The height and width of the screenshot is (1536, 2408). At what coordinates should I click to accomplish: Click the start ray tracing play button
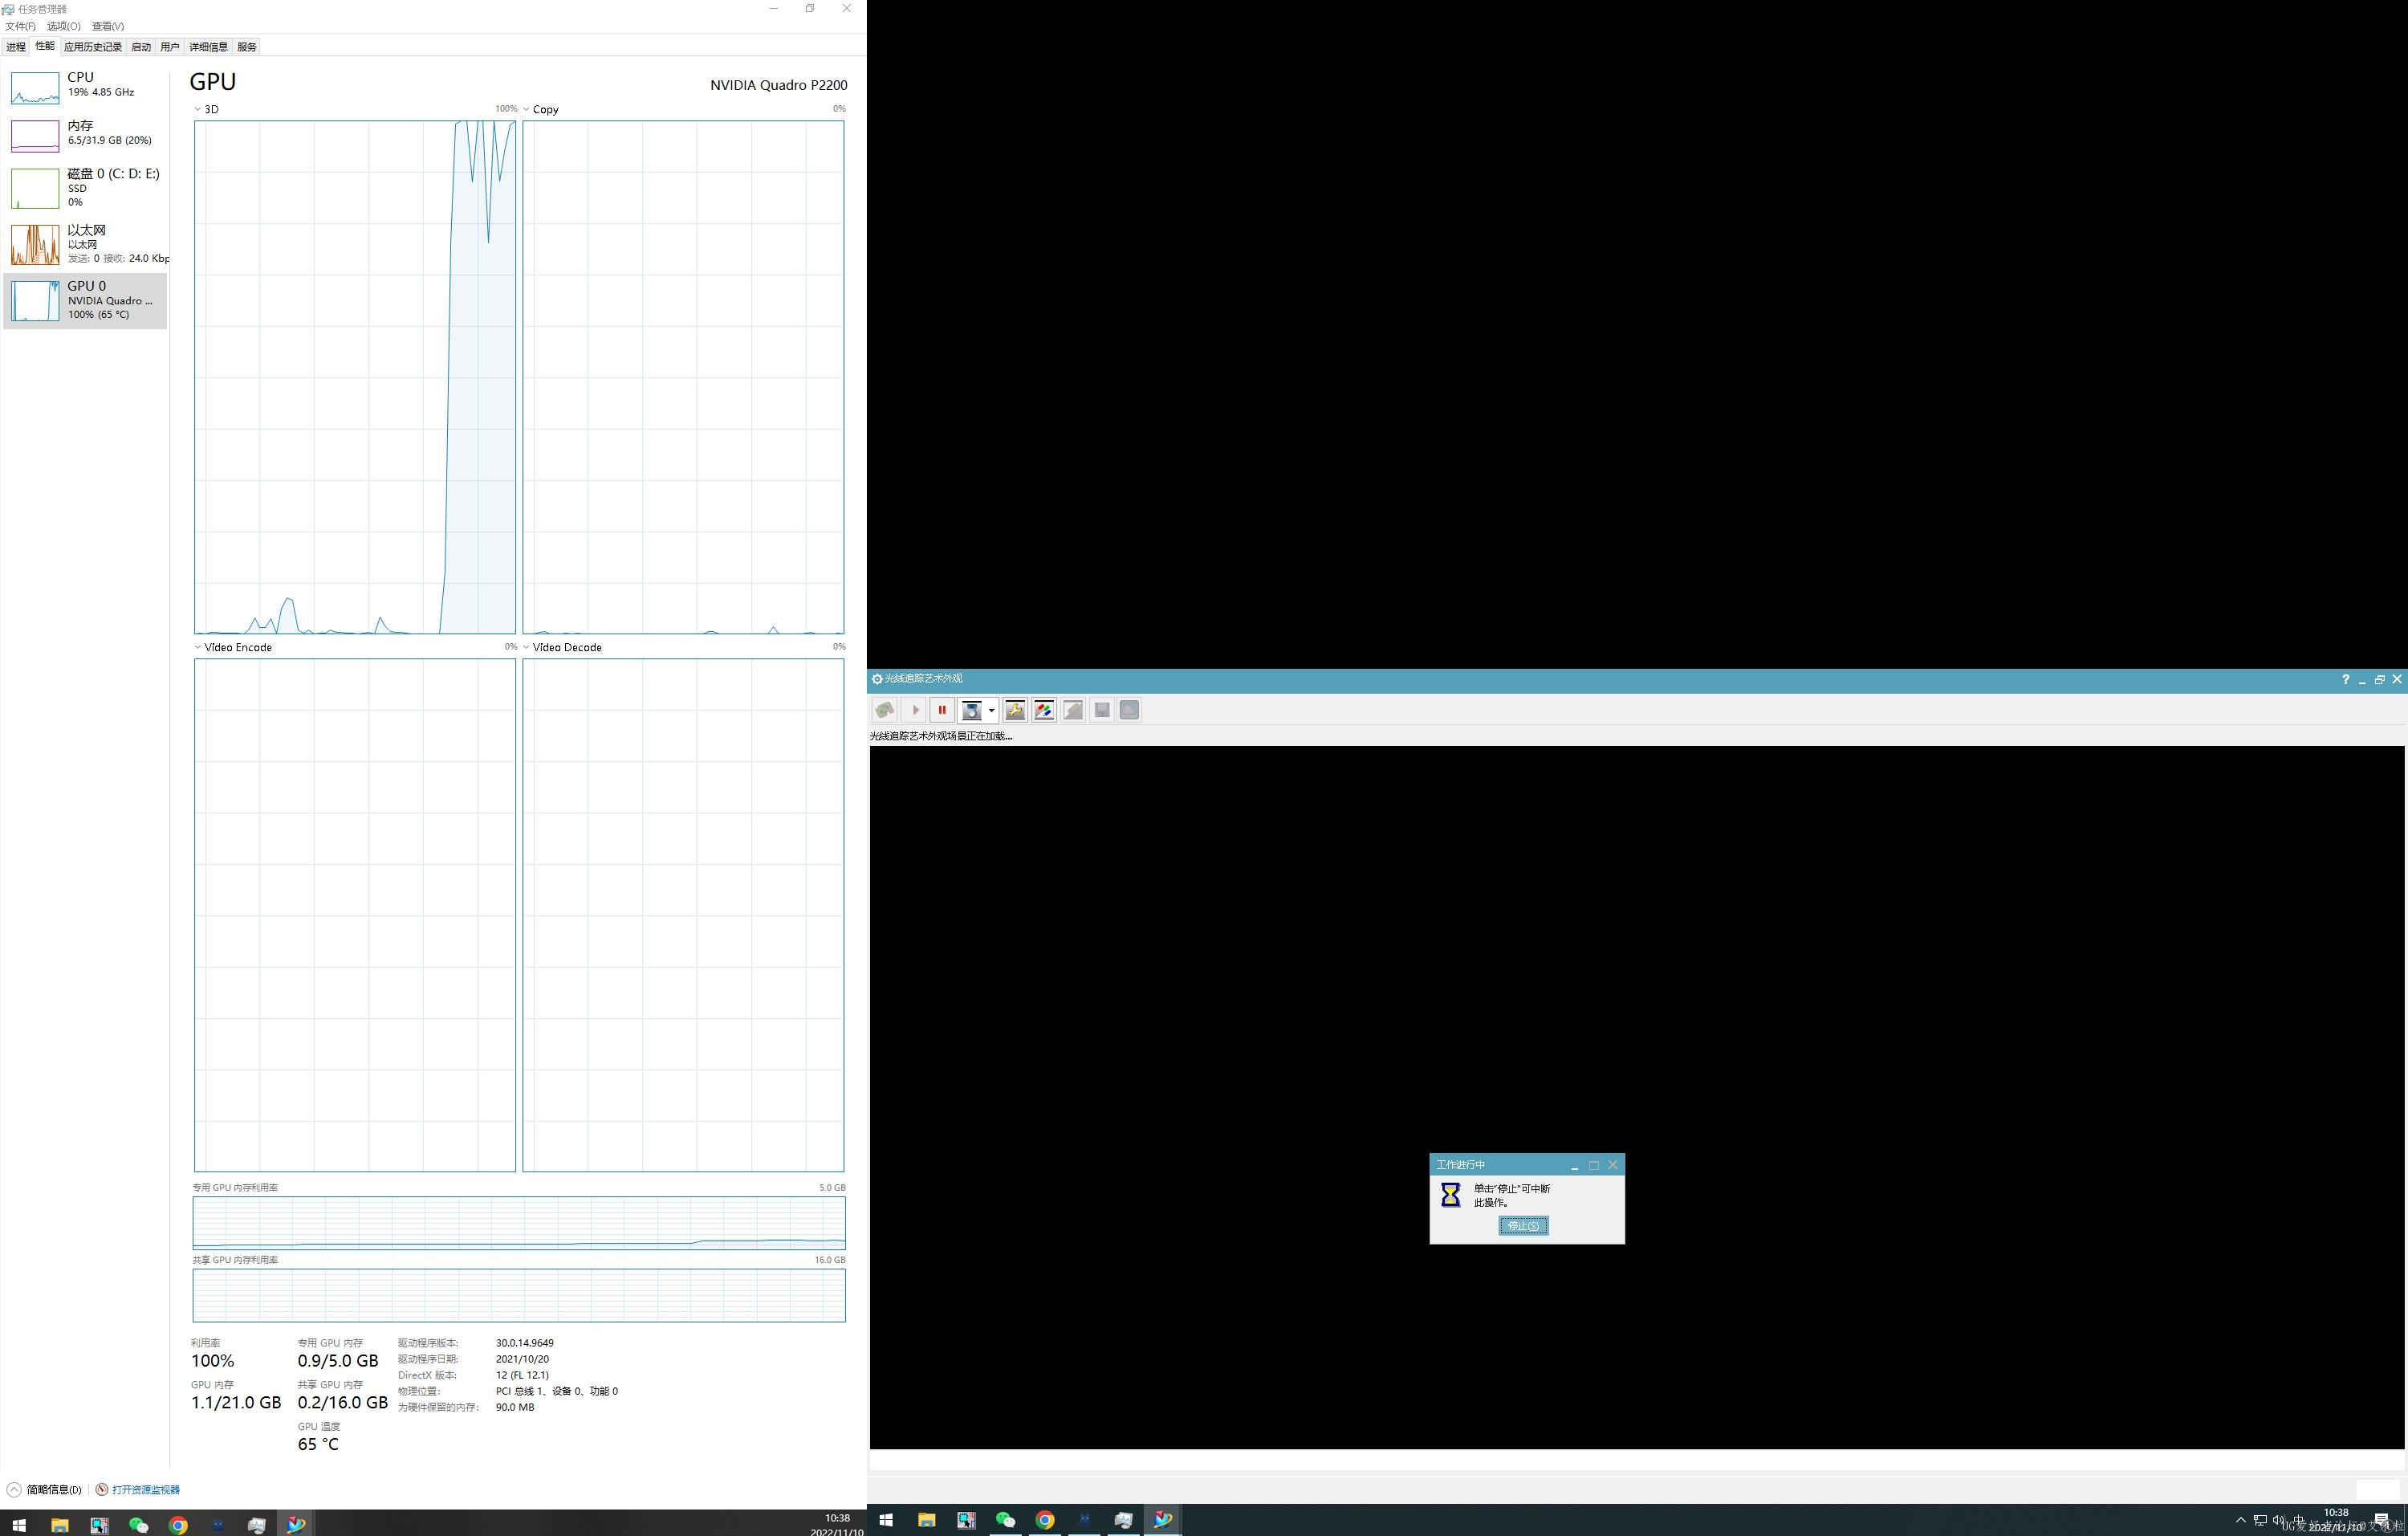pos(914,710)
